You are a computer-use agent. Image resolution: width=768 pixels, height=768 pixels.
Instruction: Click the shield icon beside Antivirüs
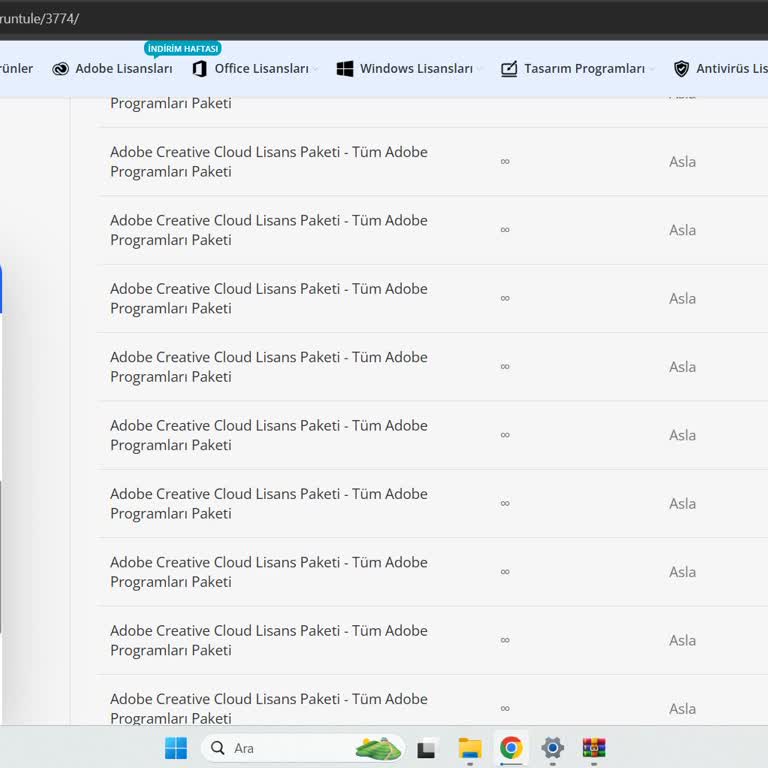coord(681,69)
